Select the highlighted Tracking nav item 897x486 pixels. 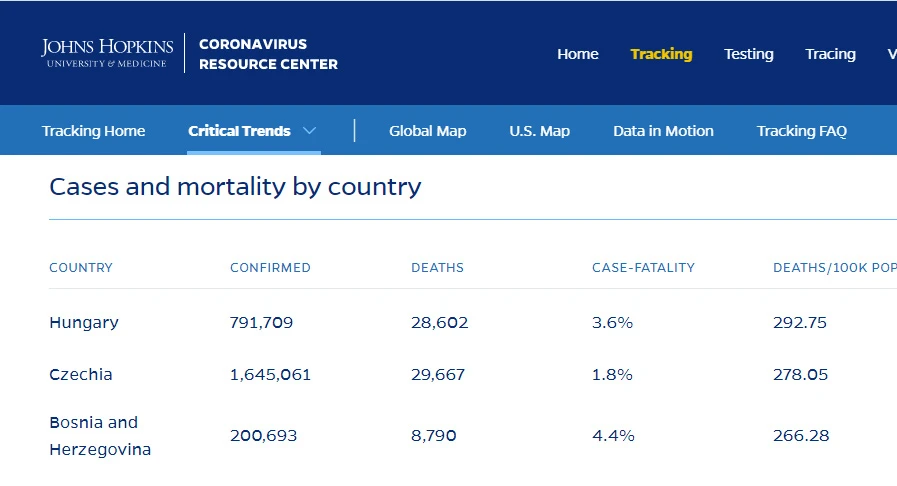(x=661, y=54)
